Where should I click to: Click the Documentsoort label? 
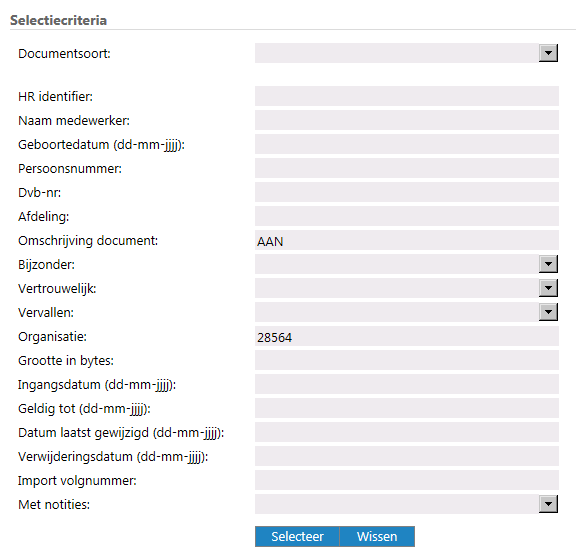click(x=64, y=54)
